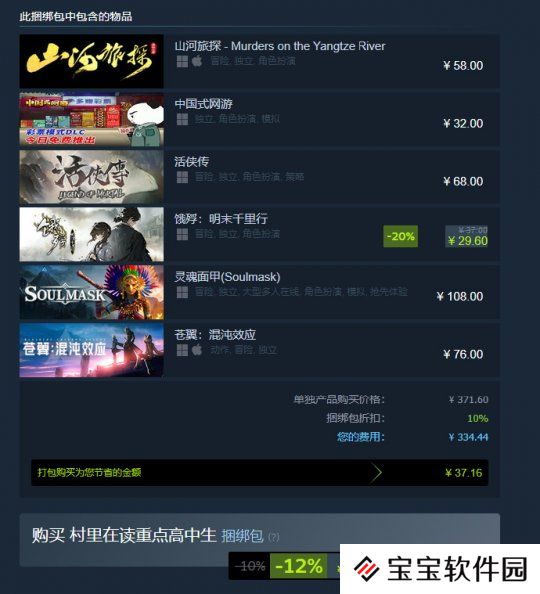Click the 宝宝软件园 watermark logo
The width and height of the screenshot is (540, 594).
pos(440,569)
